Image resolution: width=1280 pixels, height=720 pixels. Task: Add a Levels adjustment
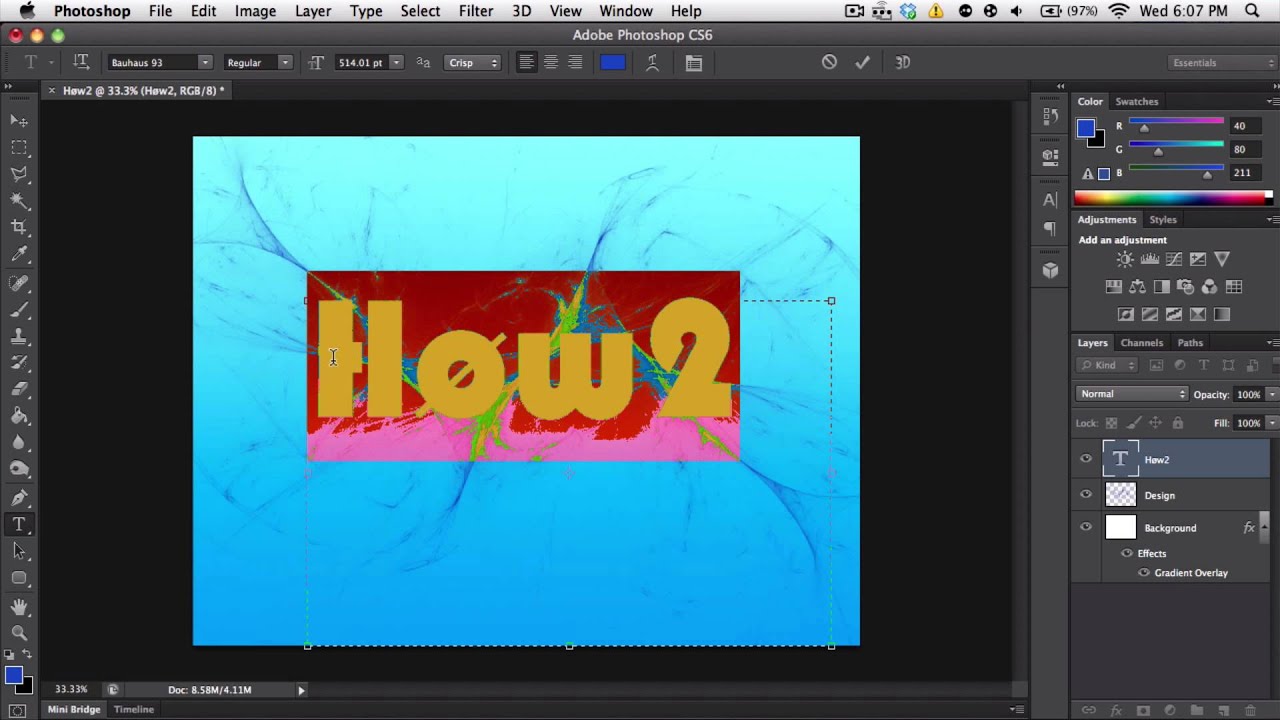coord(1149,260)
